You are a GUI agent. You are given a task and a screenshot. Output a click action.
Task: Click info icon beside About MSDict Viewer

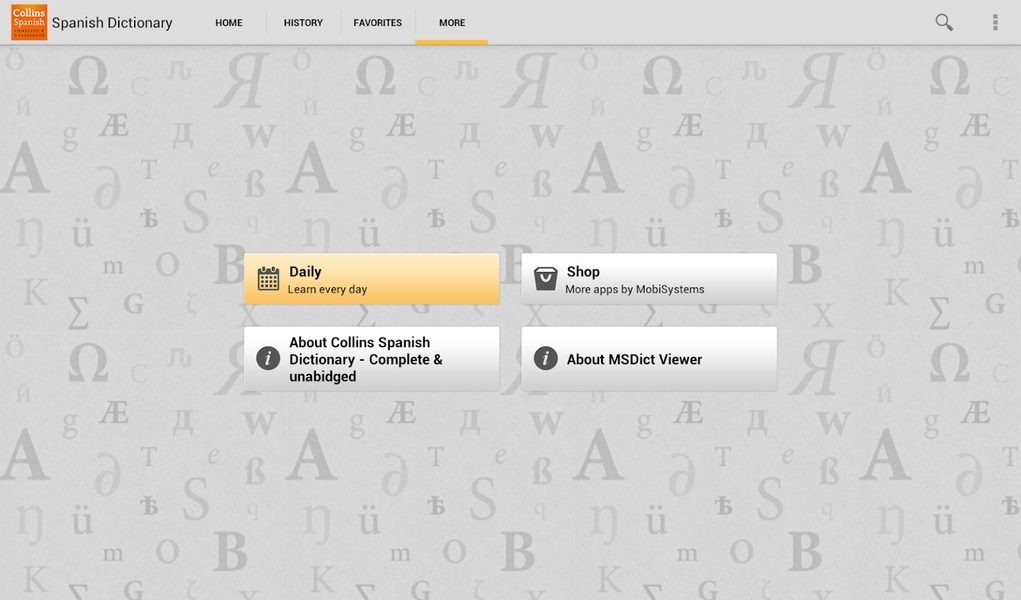[x=546, y=358]
